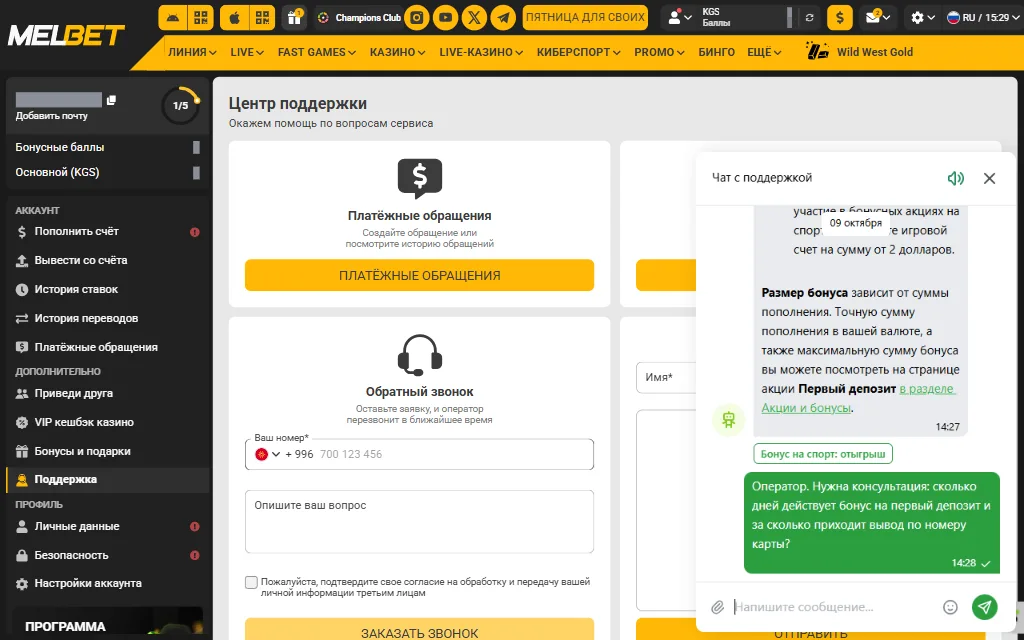Viewport: 1024px width, 640px height.
Task: Copy the account ID number
Action: [112, 100]
